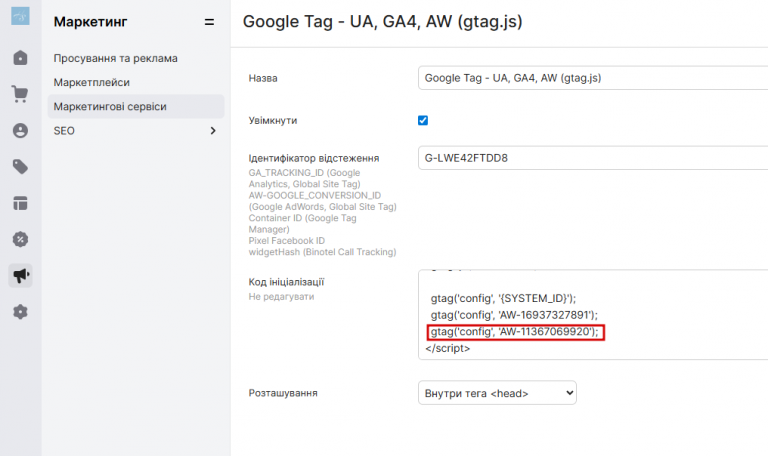This screenshot has height=456, width=768.
Task: Select Маркетингові сервіси menu item
Action: pyautogui.click(x=136, y=106)
